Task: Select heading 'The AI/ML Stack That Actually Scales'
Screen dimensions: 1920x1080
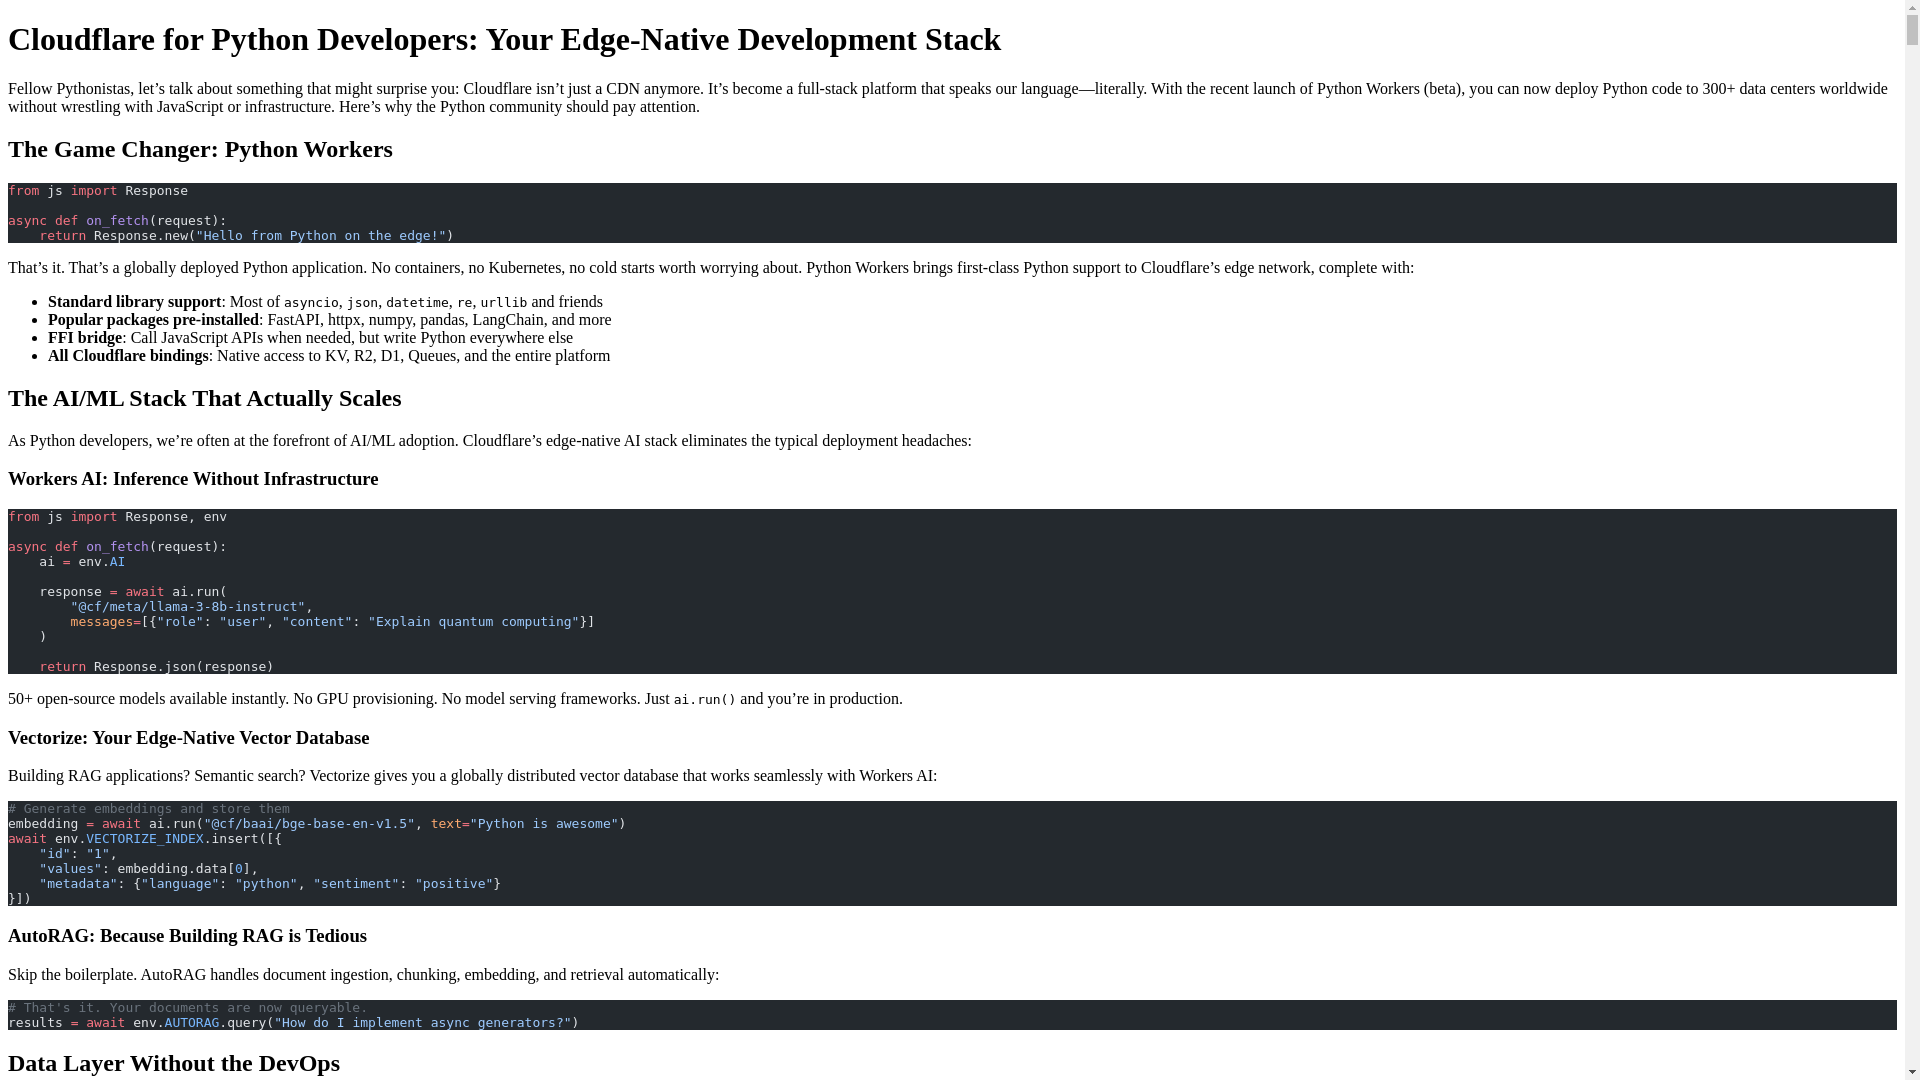Action: click(x=204, y=398)
